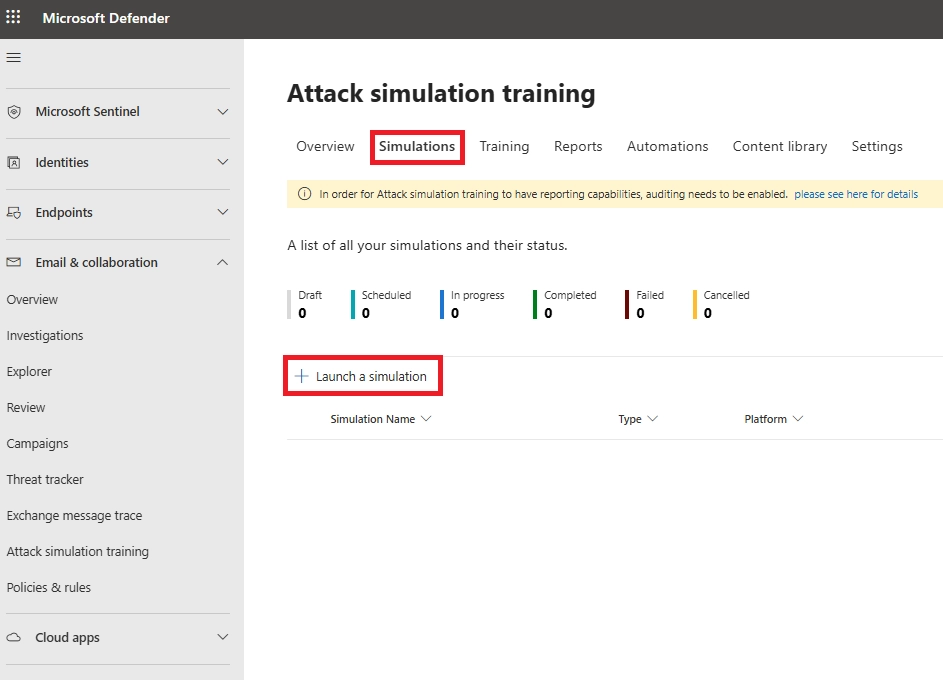The image size is (943, 680).
Task: Navigate to Threat tracker
Action: 45,479
